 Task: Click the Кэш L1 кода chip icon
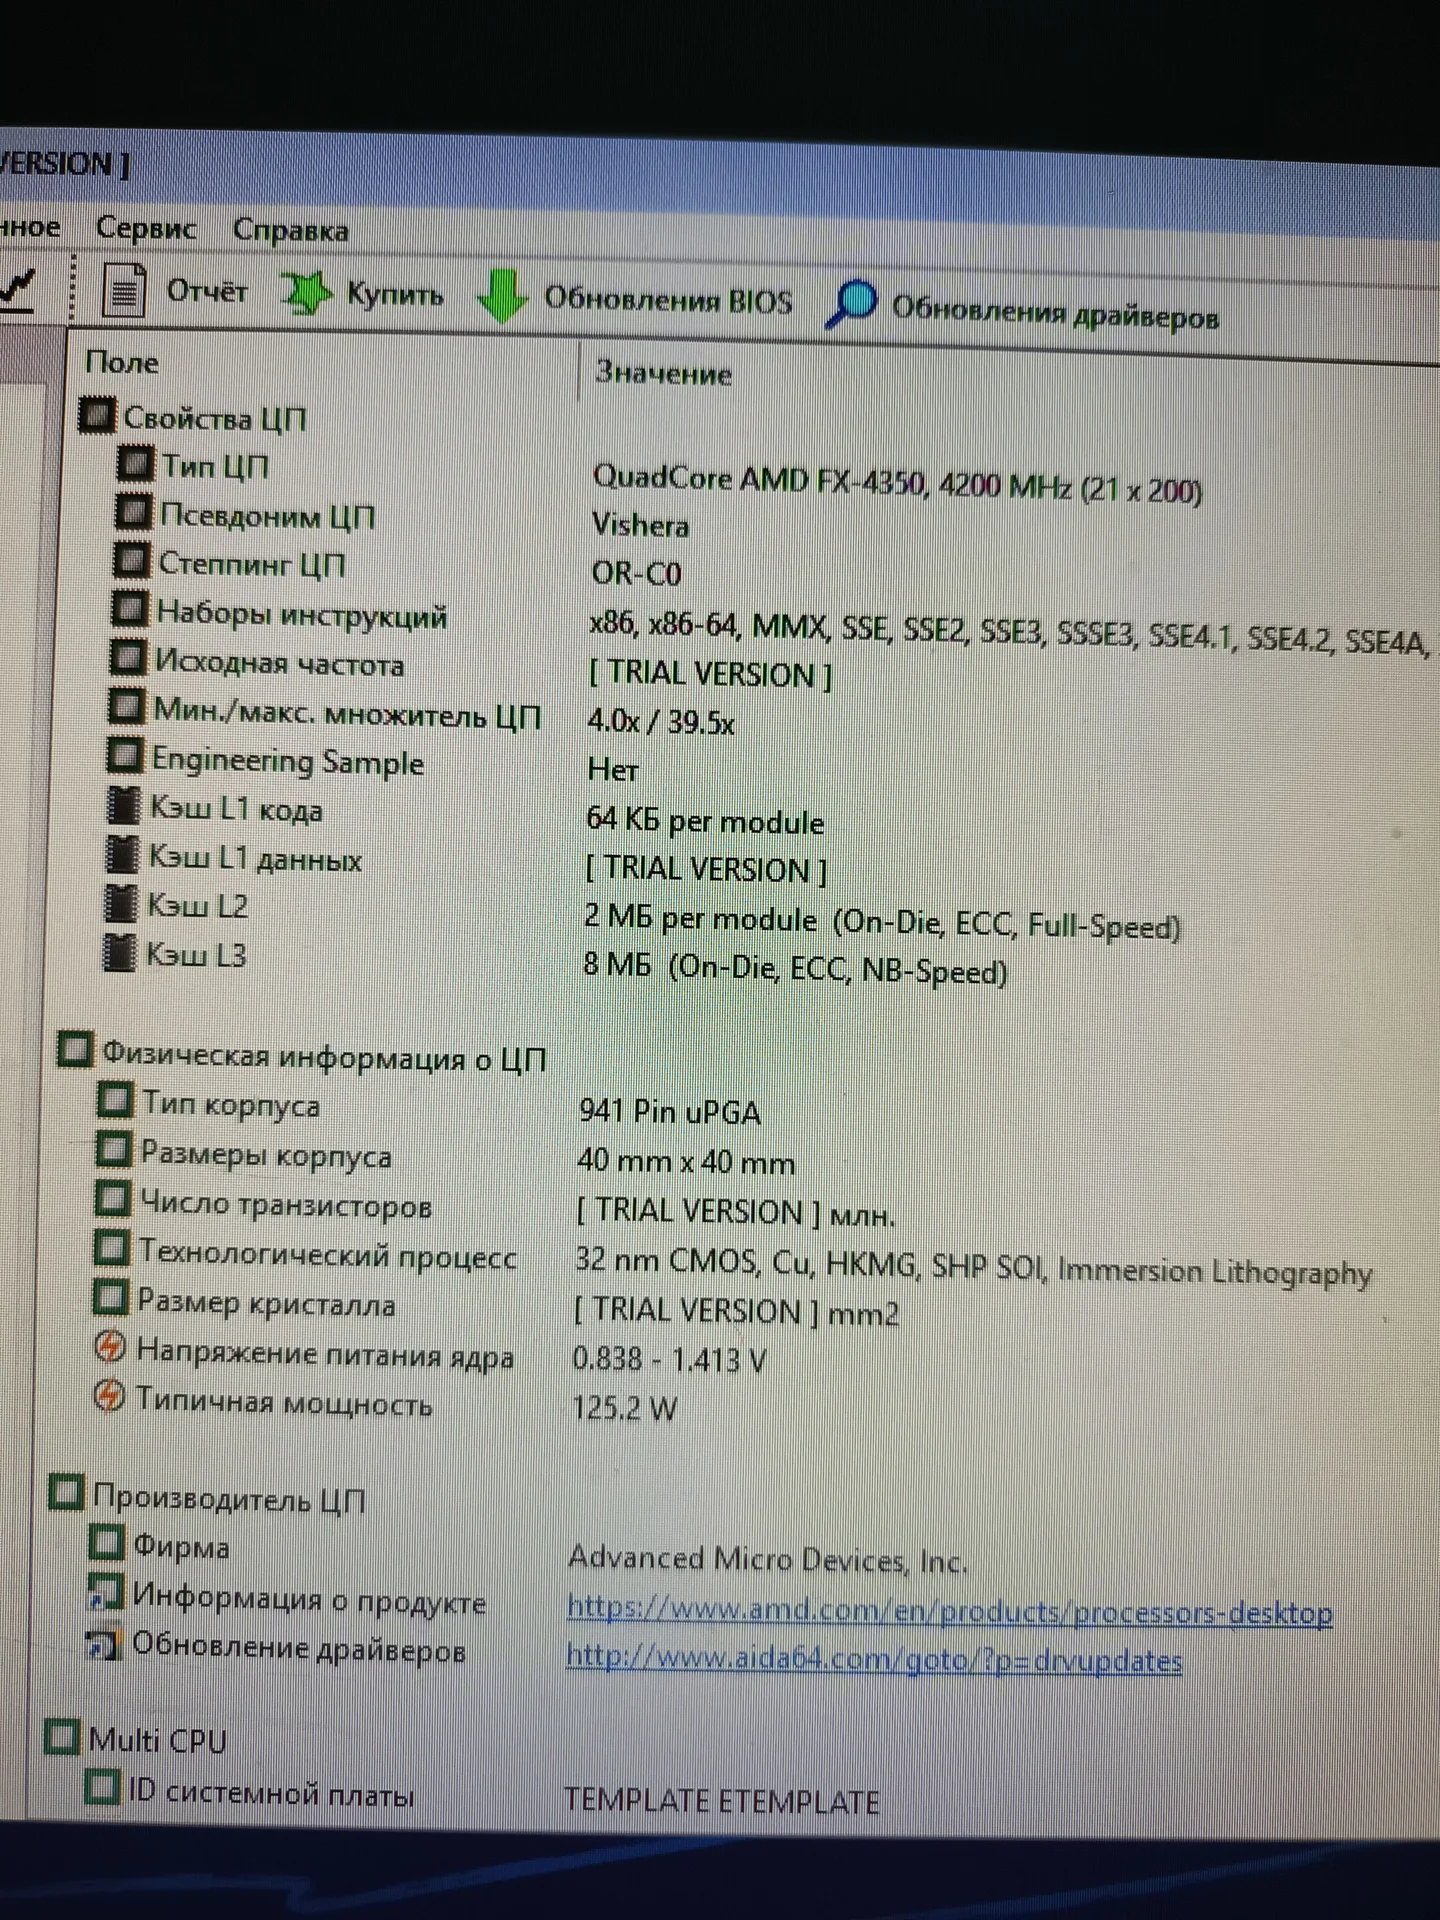123,805
